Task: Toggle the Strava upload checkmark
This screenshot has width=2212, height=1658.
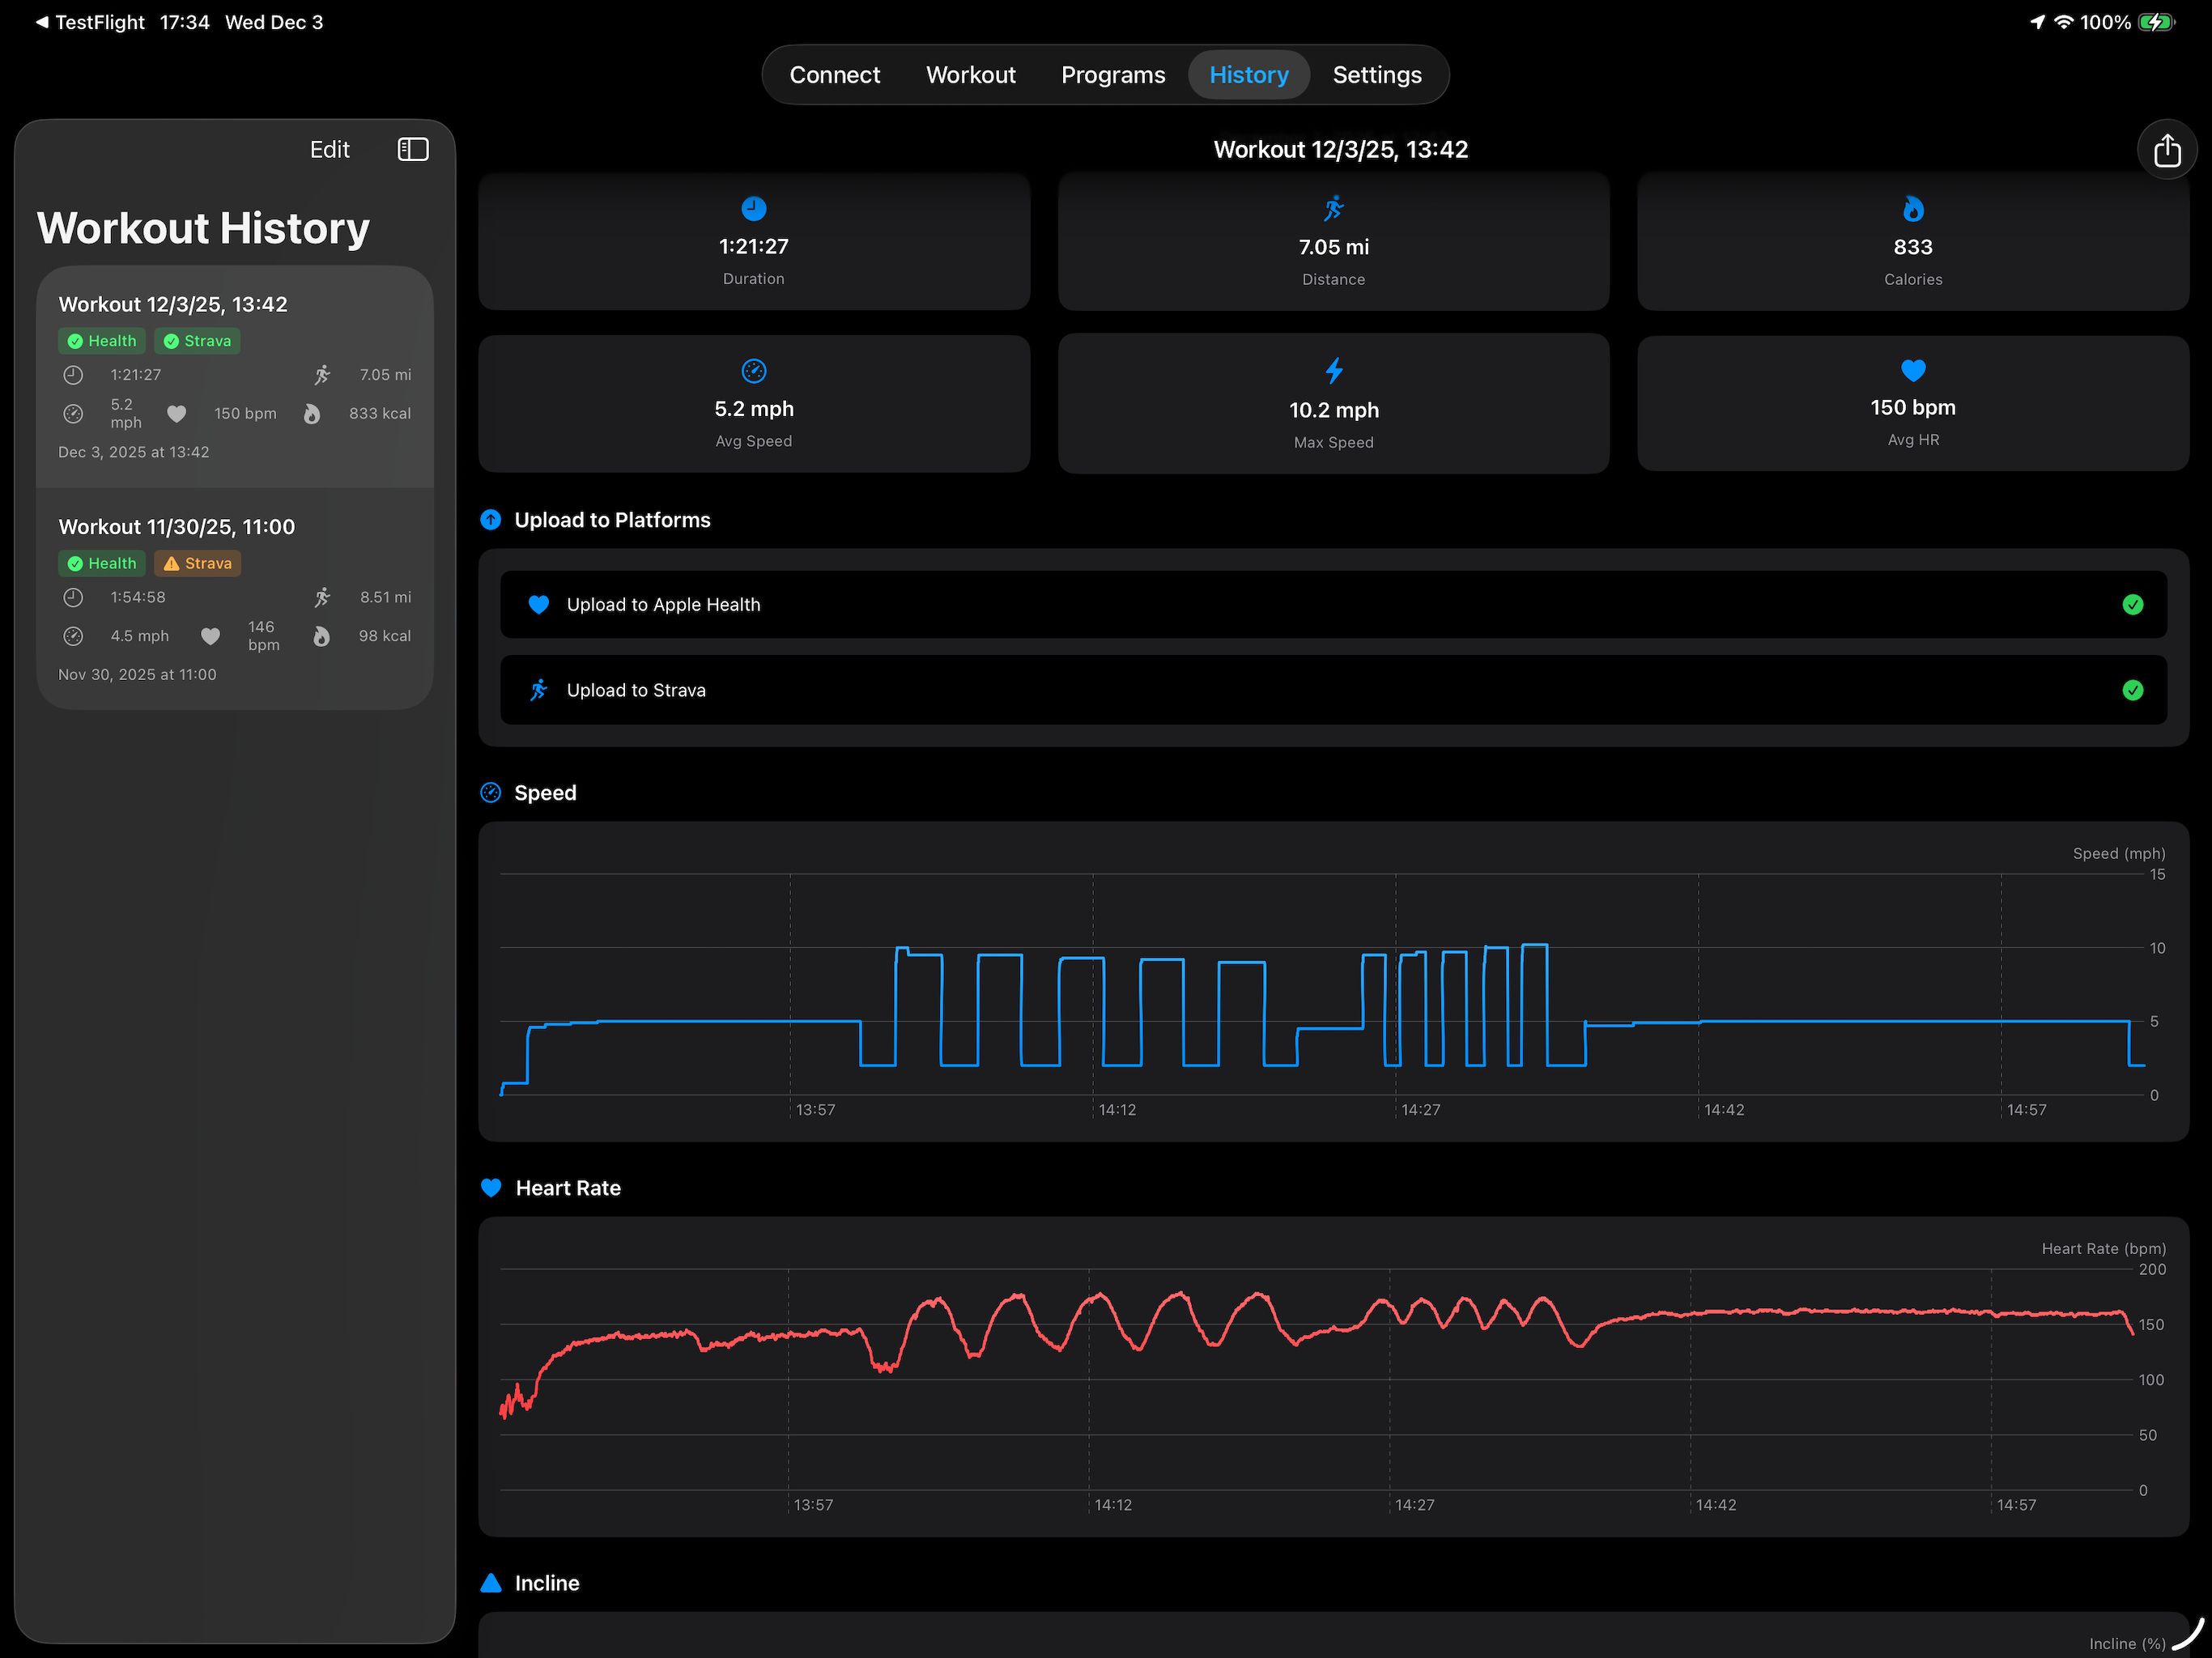Action: tap(2133, 690)
